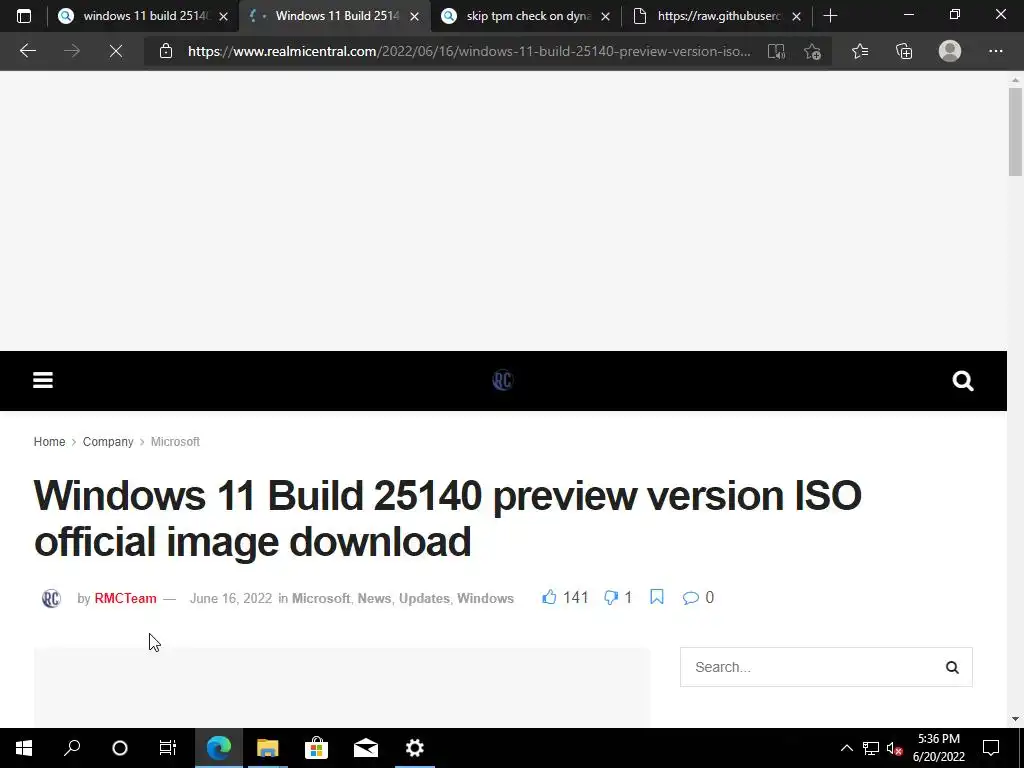This screenshot has width=1024, height=768.
Task: Add this page to favorites
Action: 812,51
